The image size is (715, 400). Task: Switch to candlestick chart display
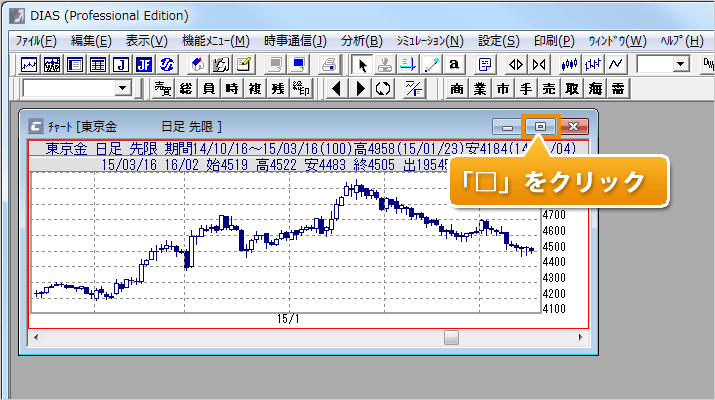[570, 64]
